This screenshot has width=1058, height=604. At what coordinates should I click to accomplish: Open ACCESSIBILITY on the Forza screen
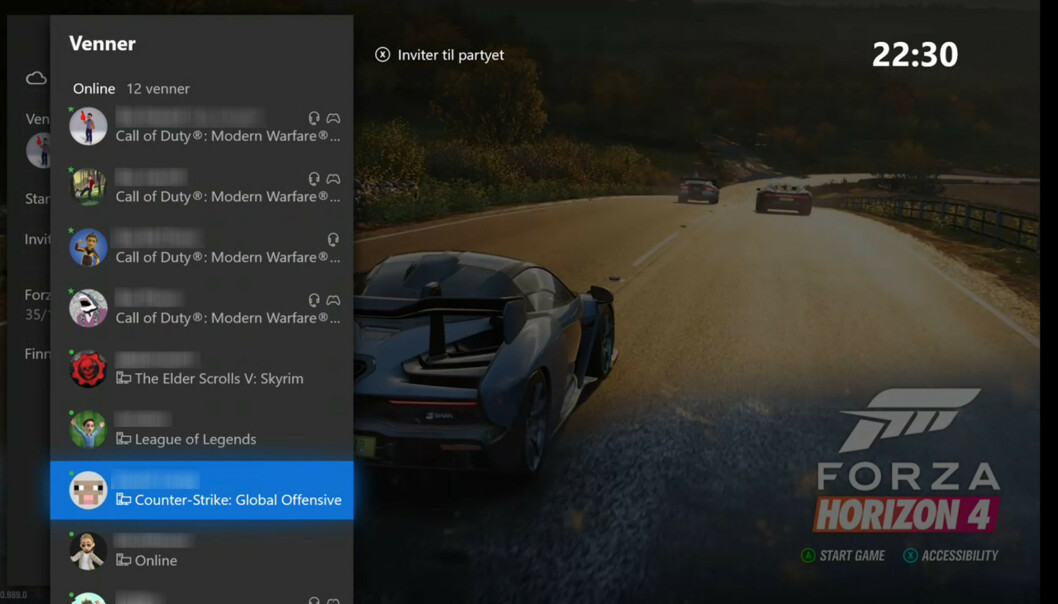pyautogui.click(x=959, y=555)
